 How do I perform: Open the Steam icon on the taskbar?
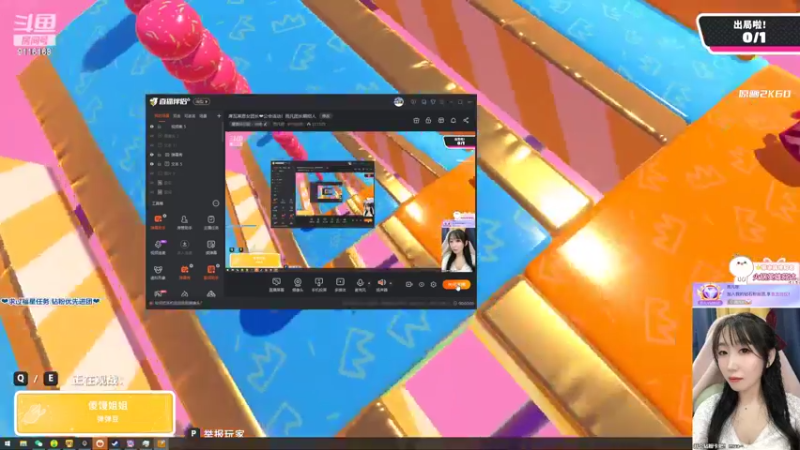115,444
